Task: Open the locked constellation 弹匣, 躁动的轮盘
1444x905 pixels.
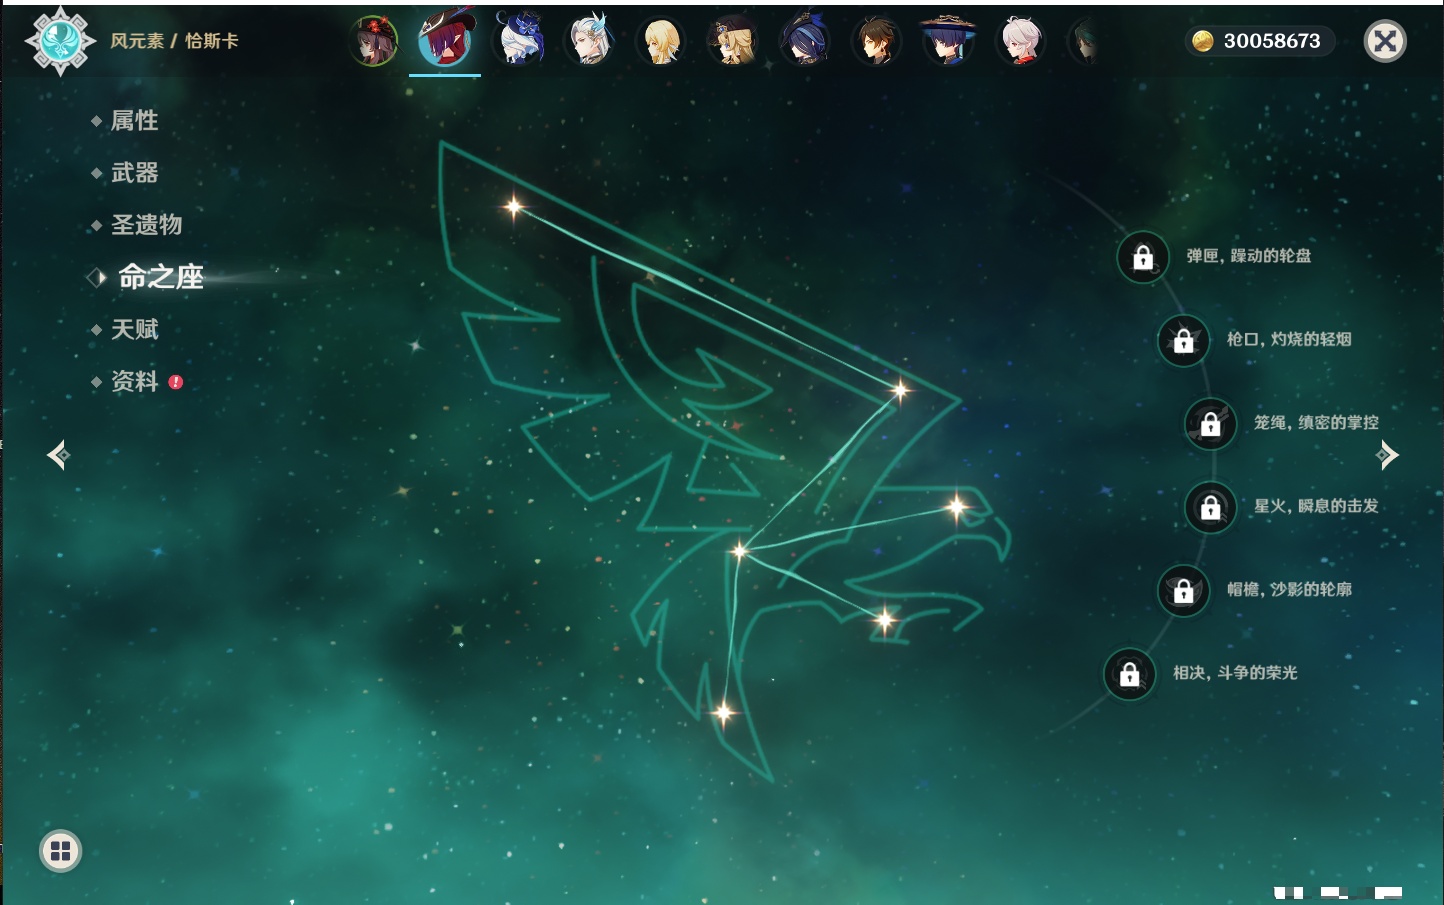Action: (1143, 257)
